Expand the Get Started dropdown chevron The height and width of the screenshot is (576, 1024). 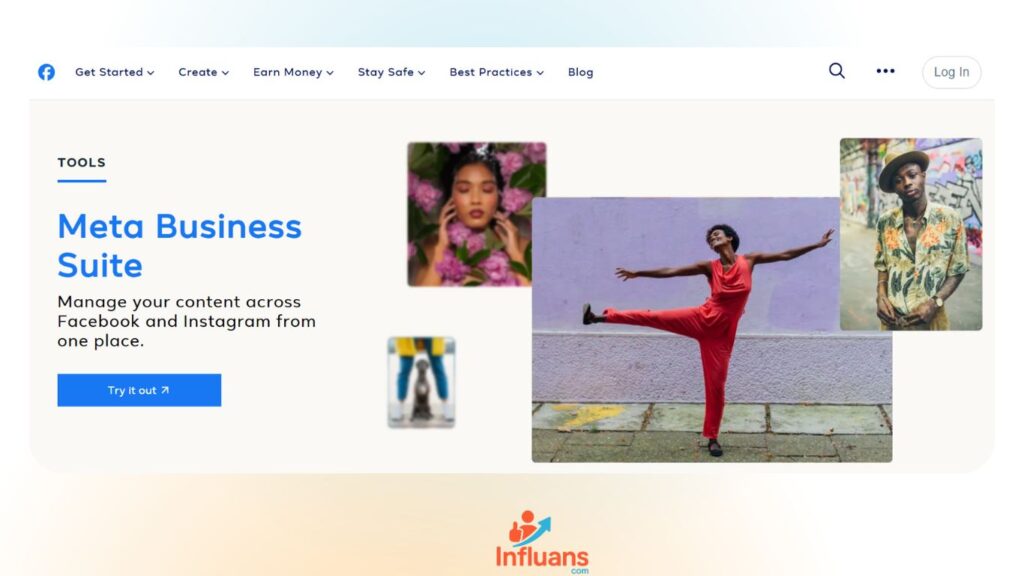[x=151, y=73]
